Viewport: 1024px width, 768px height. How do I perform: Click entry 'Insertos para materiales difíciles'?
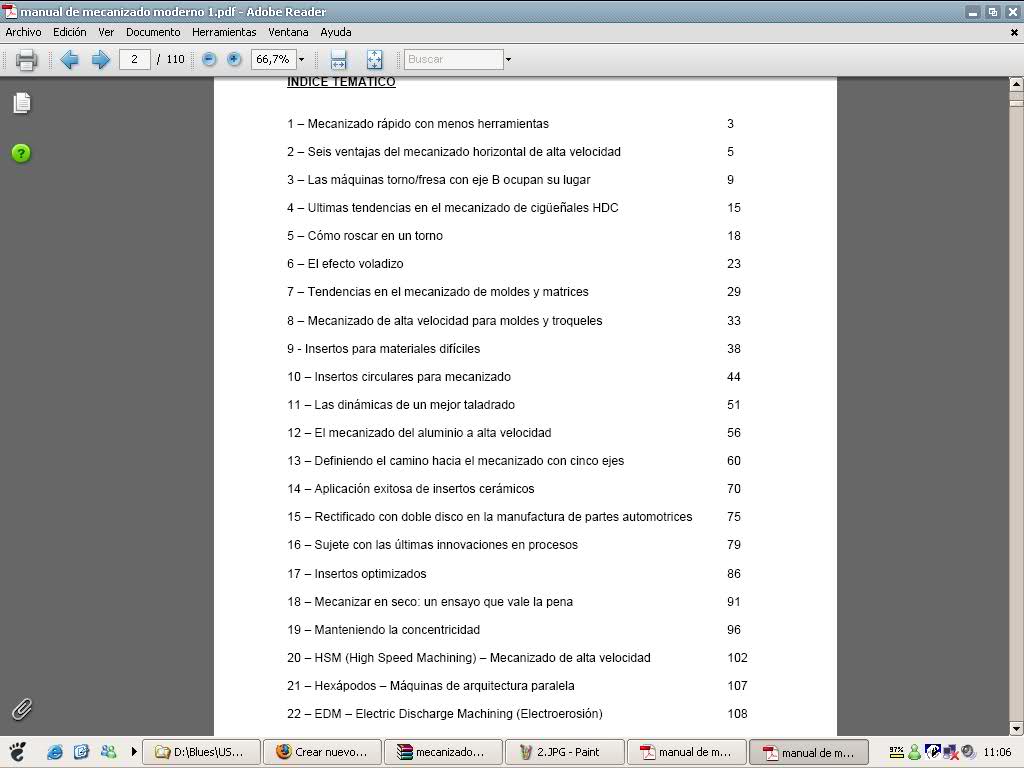click(392, 349)
